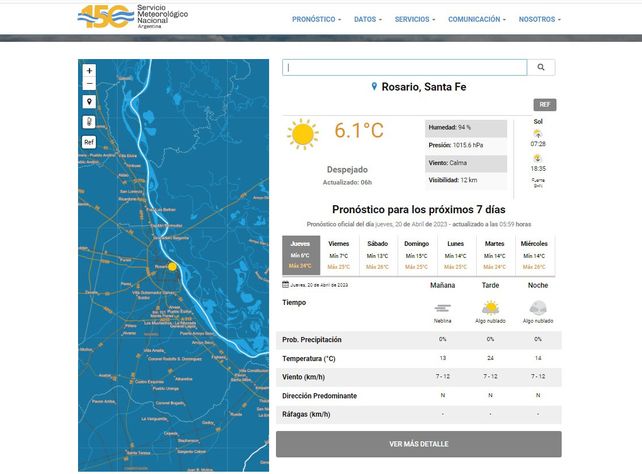The image size is (642, 474).
Task: Click the Dirección Predominante row label
Action: [x=319, y=396]
